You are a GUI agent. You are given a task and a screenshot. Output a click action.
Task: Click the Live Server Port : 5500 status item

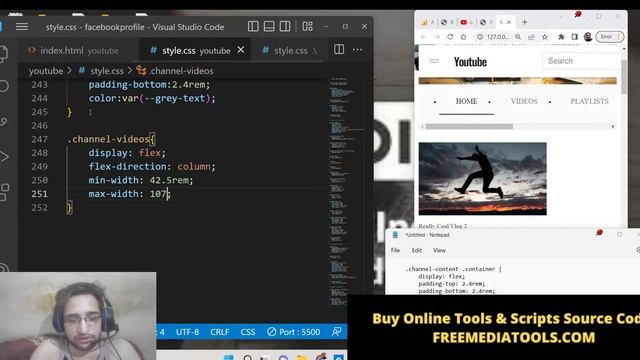(x=293, y=332)
